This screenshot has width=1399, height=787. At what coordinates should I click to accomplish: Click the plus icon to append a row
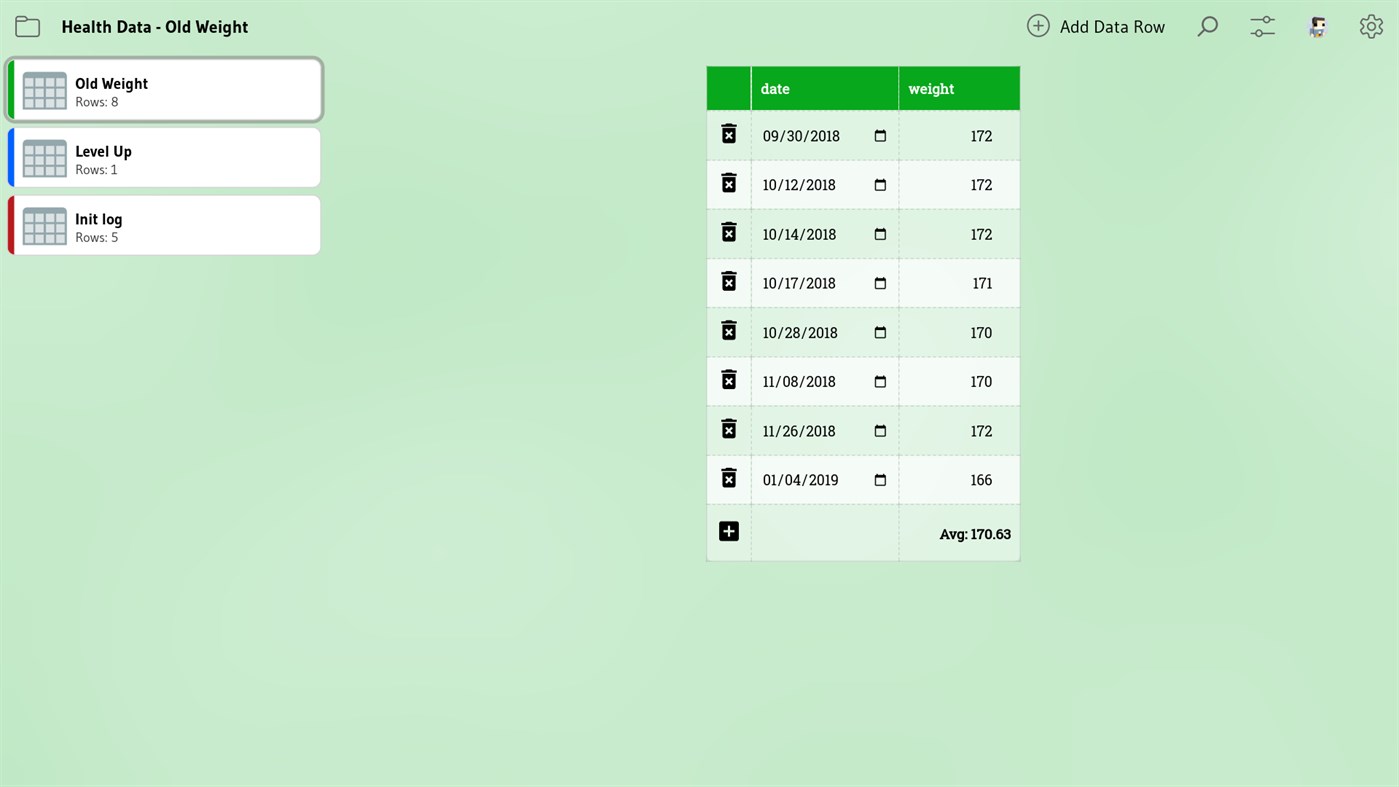click(x=728, y=530)
